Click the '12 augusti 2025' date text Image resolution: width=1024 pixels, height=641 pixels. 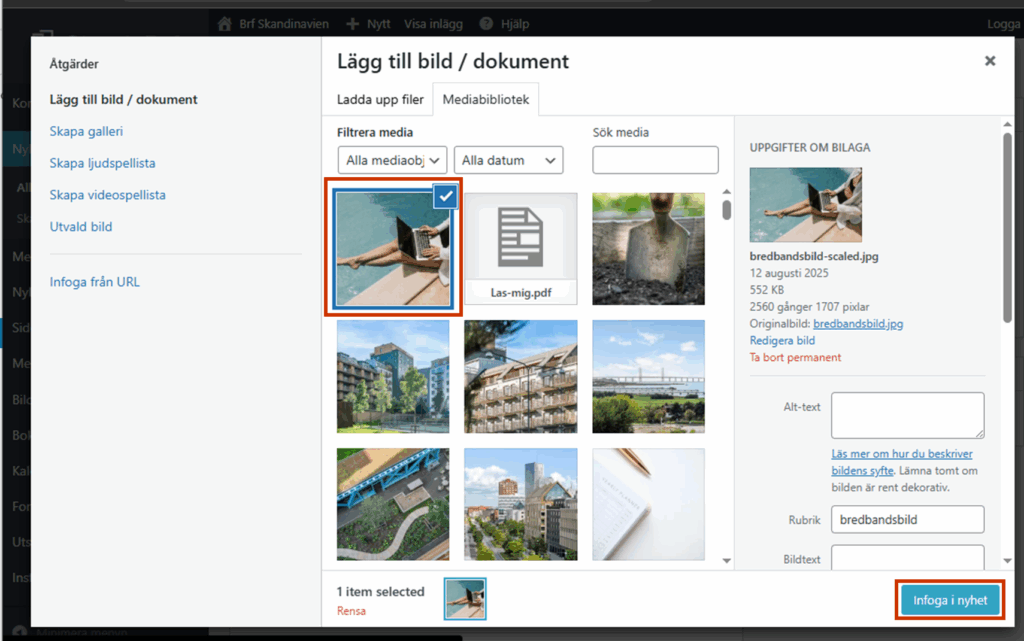789,273
